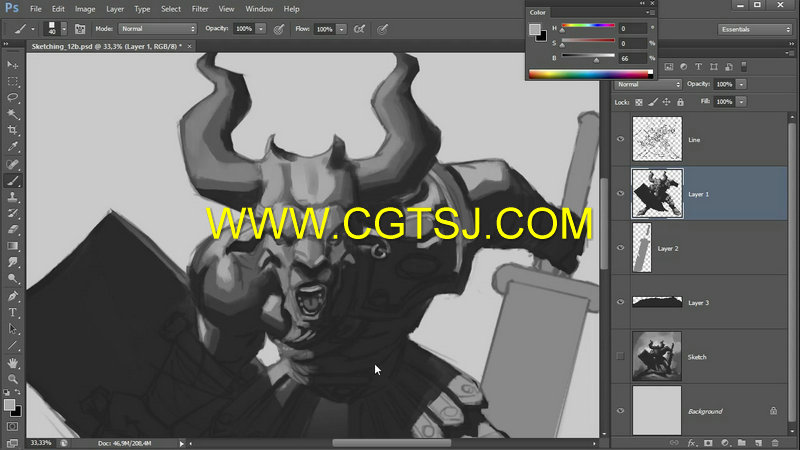Delete layer with trash icon
800x450 pixels.
click(x=775, y=443)
